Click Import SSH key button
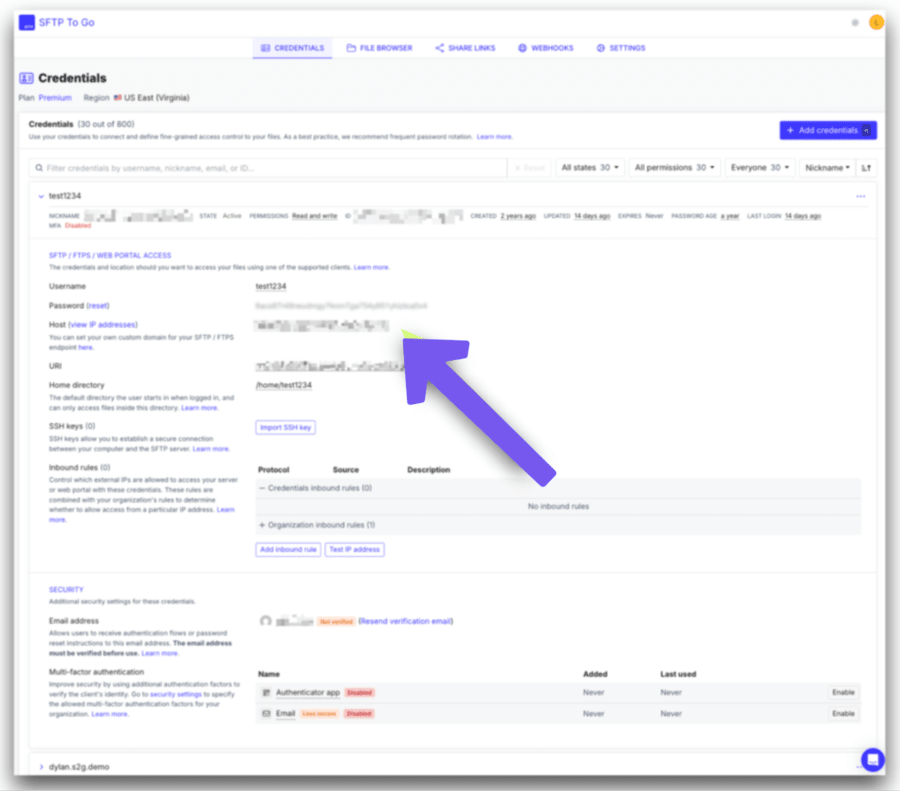The height and width of the screenshot is (791, 900). pos(286,427)
